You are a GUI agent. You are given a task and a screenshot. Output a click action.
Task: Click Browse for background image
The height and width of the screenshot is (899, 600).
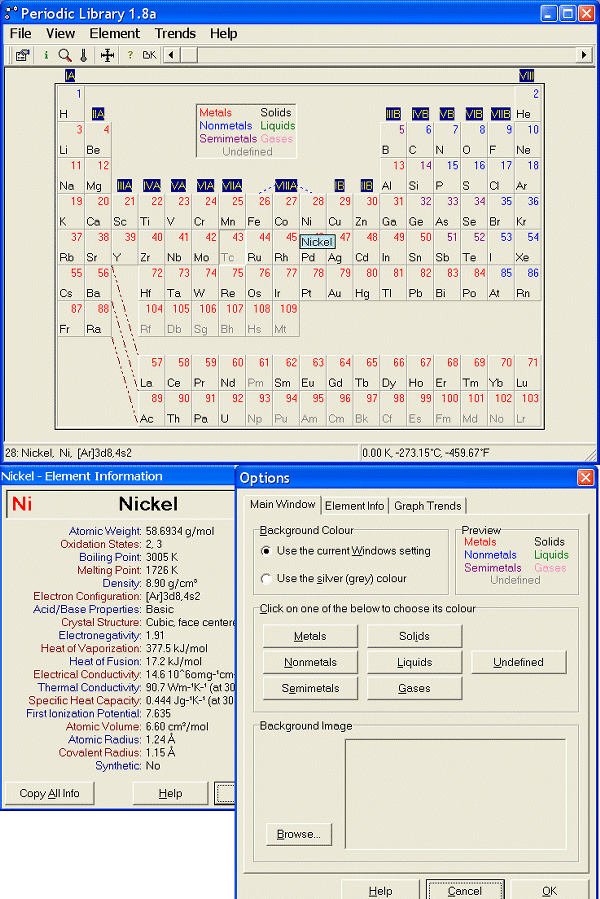tap(299, 834)
